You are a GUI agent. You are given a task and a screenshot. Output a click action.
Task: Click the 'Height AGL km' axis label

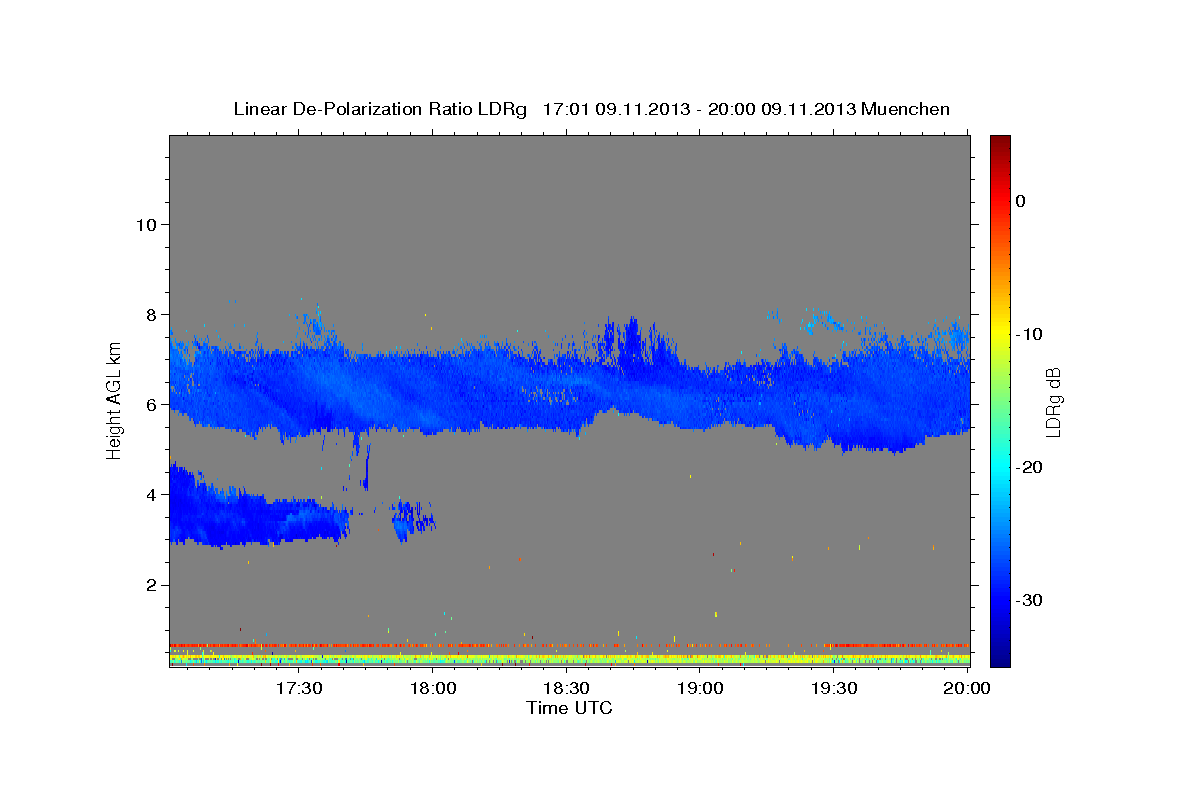click(x=115, y=401)
